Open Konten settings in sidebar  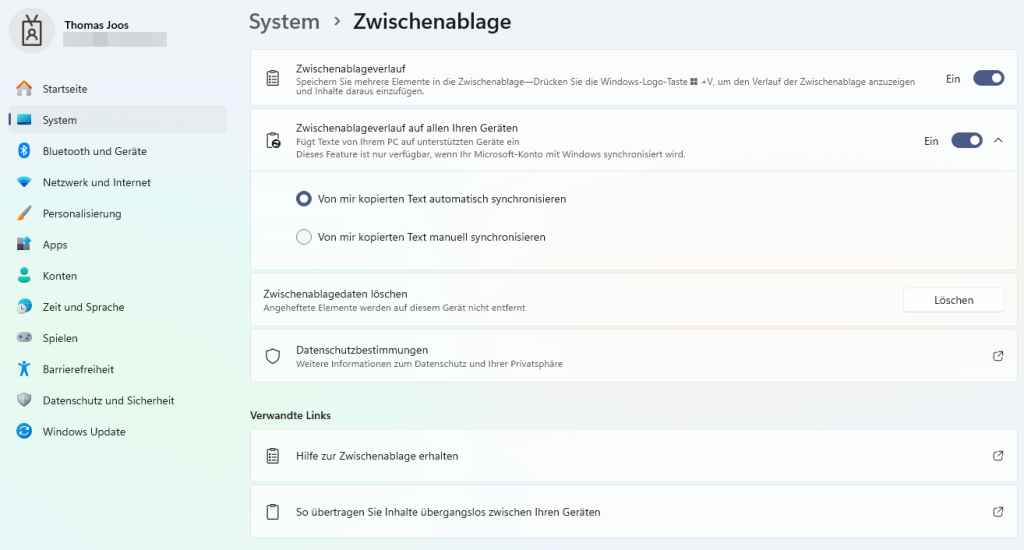[118, 276]
